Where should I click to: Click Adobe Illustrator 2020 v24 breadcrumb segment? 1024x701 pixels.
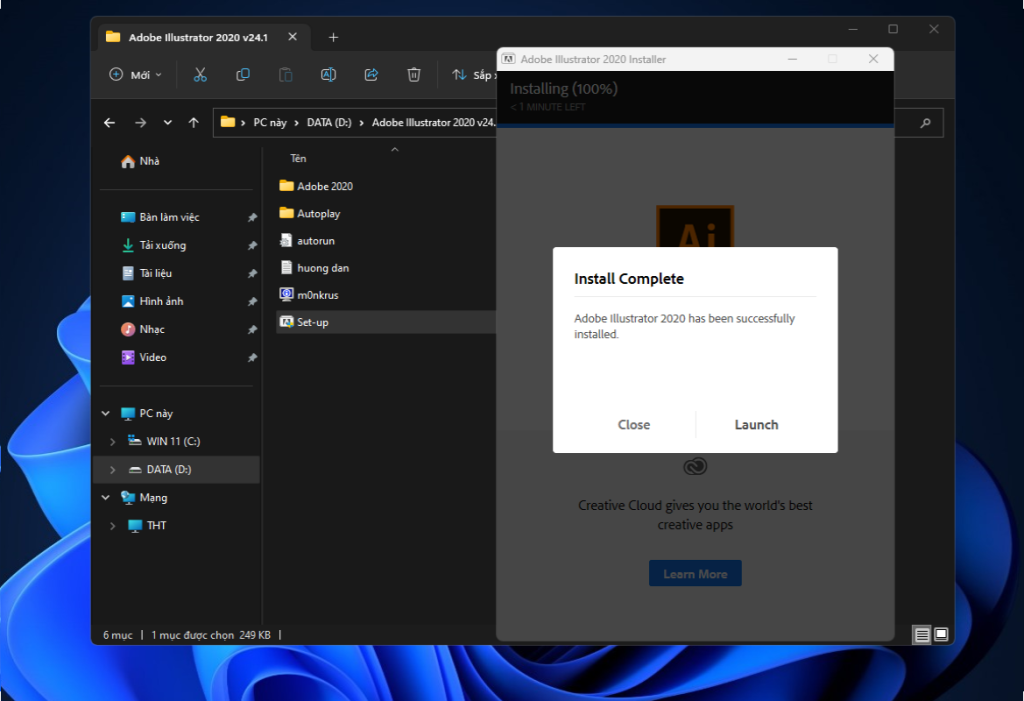pyautogui.click(x=433, y=123)
